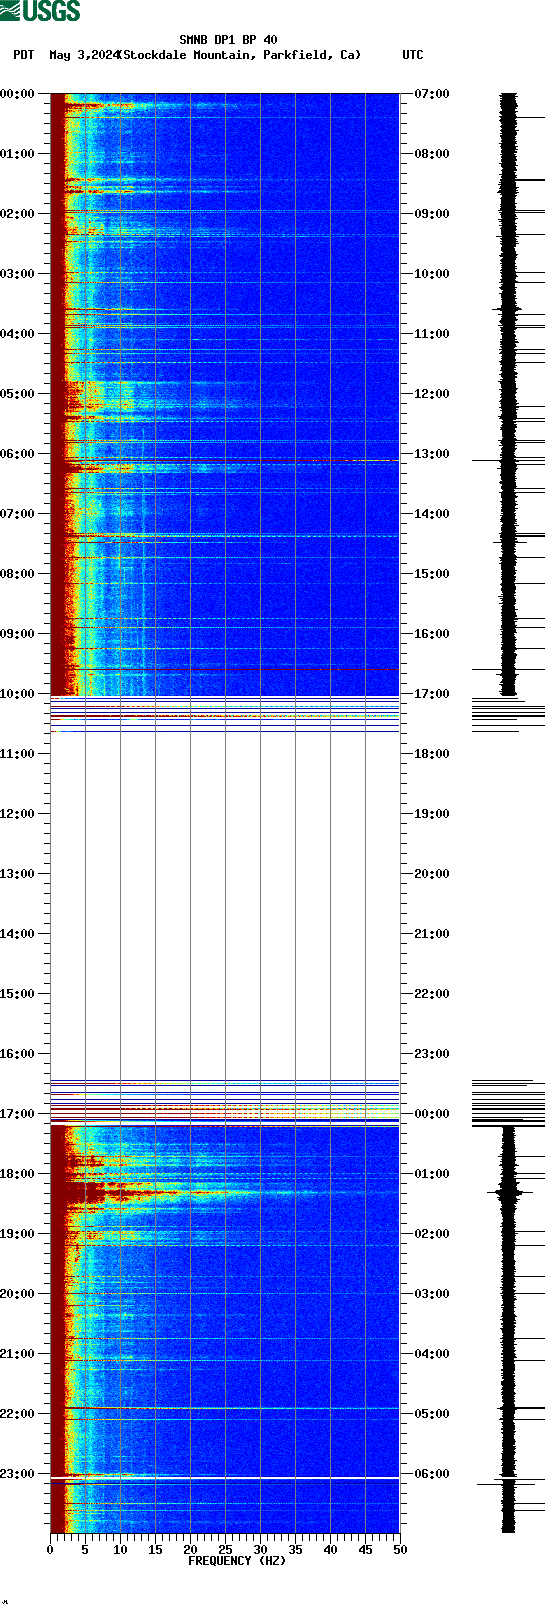This screenshot has width=552, height=1613.
Task: Click the 23:00 UTC time label
Action: (x=432, y=1054)
